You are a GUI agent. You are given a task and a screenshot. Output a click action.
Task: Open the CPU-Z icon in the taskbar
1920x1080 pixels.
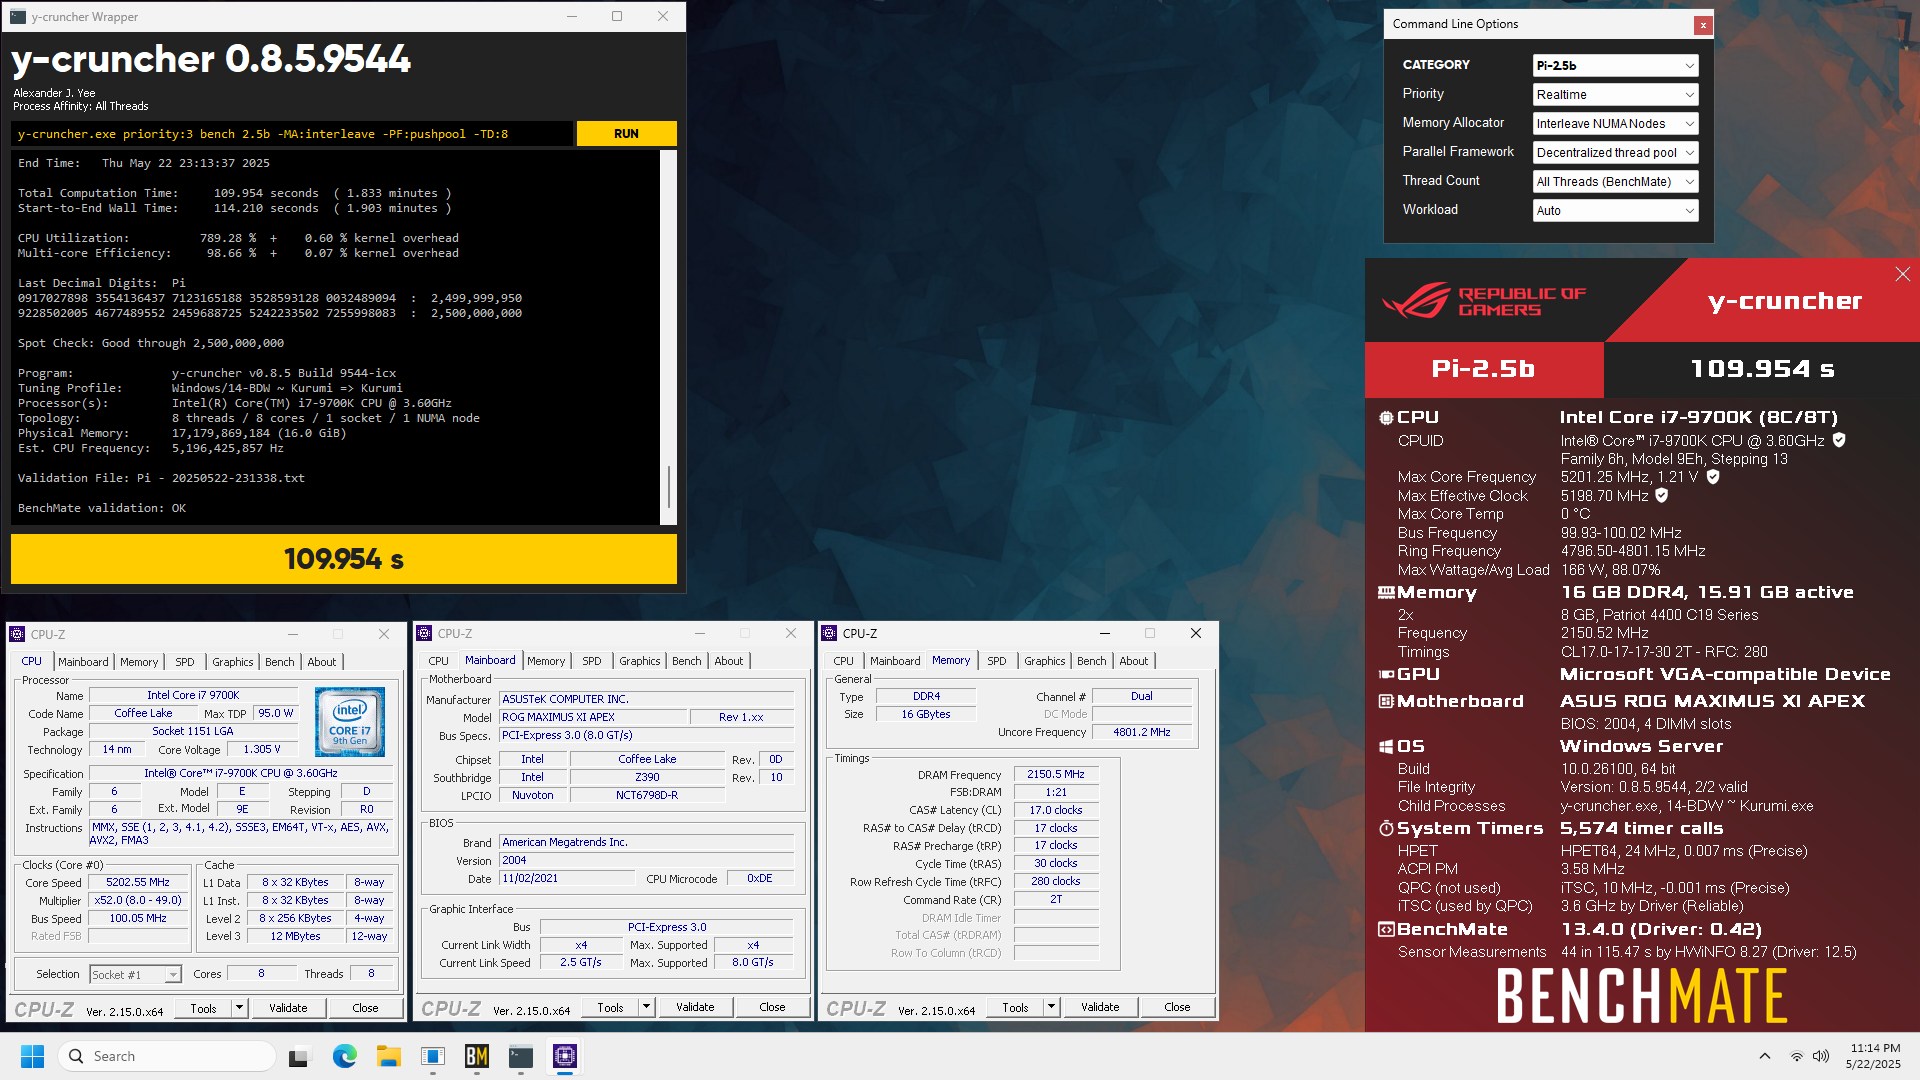click(x=564, y=1056)
